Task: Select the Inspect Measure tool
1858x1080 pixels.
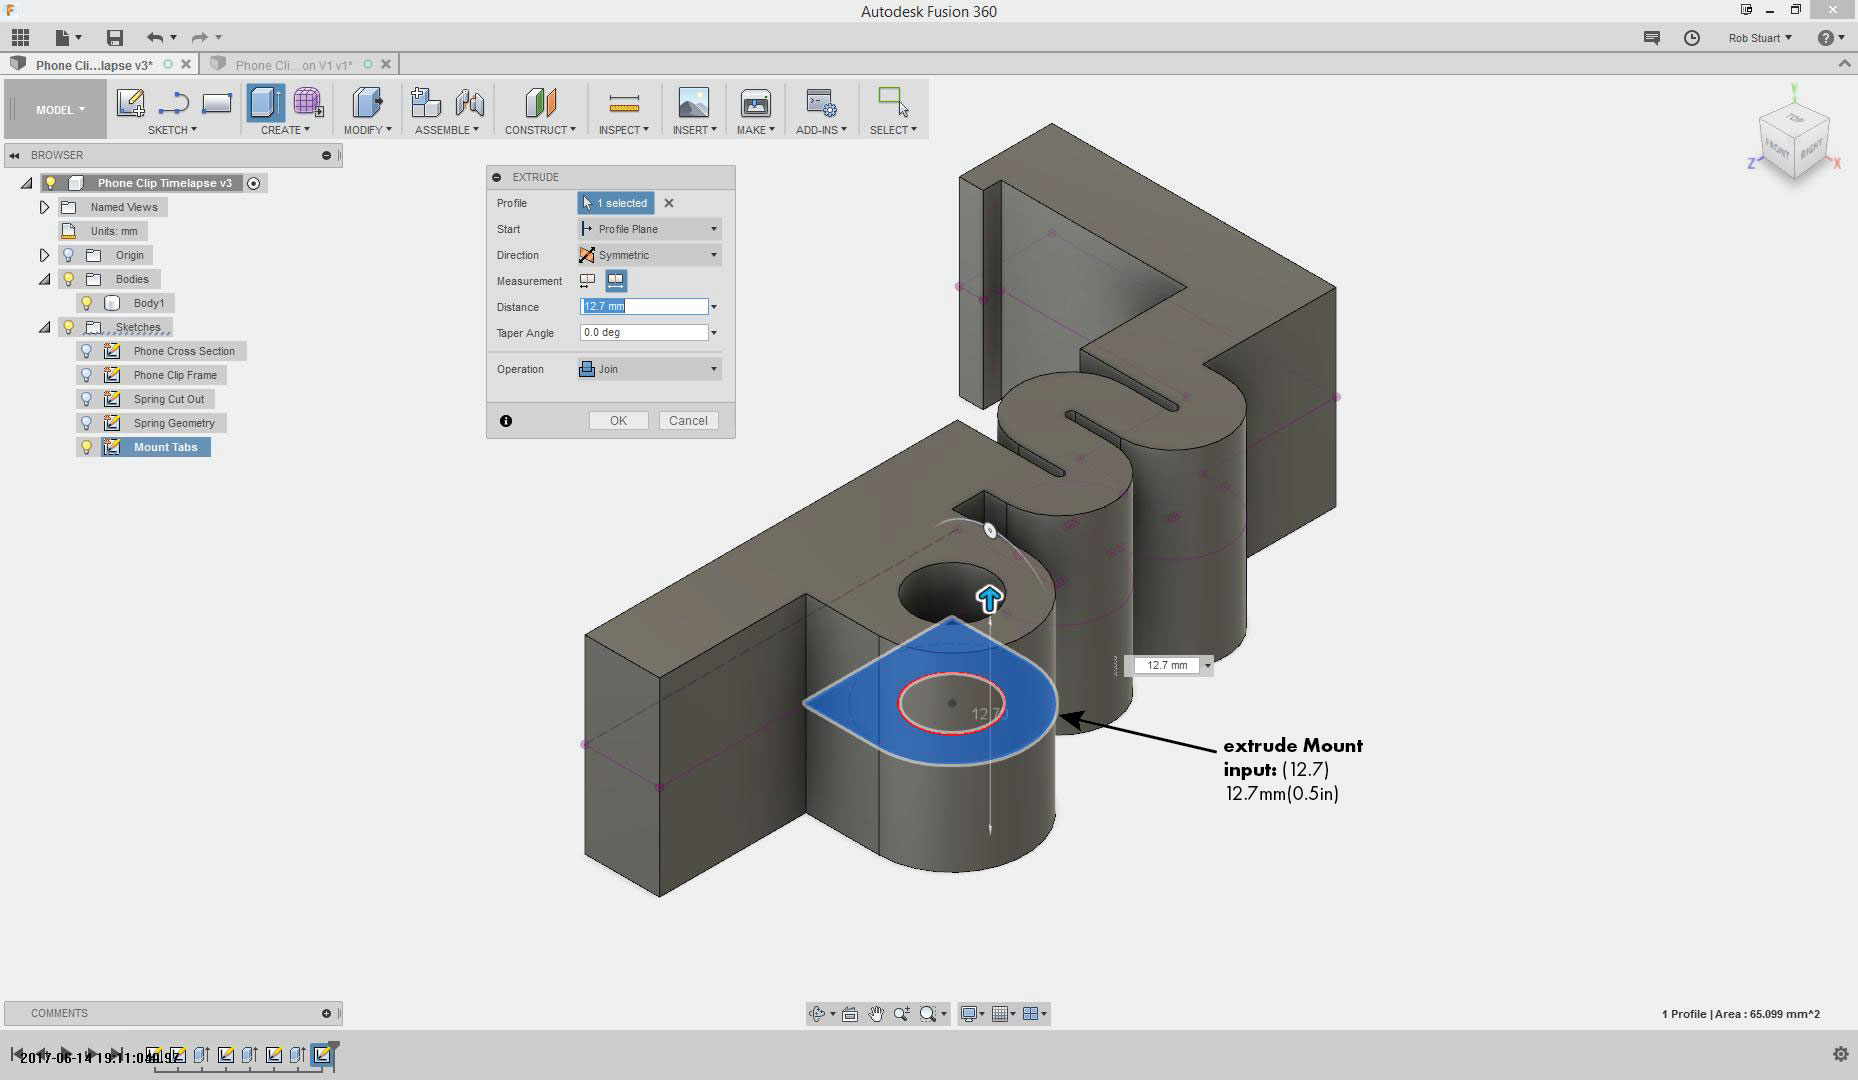Action: tap(624, 103)
